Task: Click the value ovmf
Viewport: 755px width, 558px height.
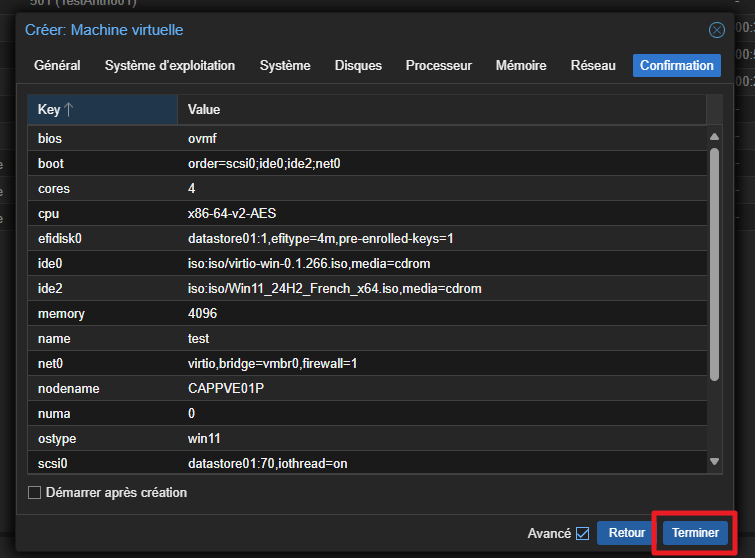Action: (x=202, y=139)
